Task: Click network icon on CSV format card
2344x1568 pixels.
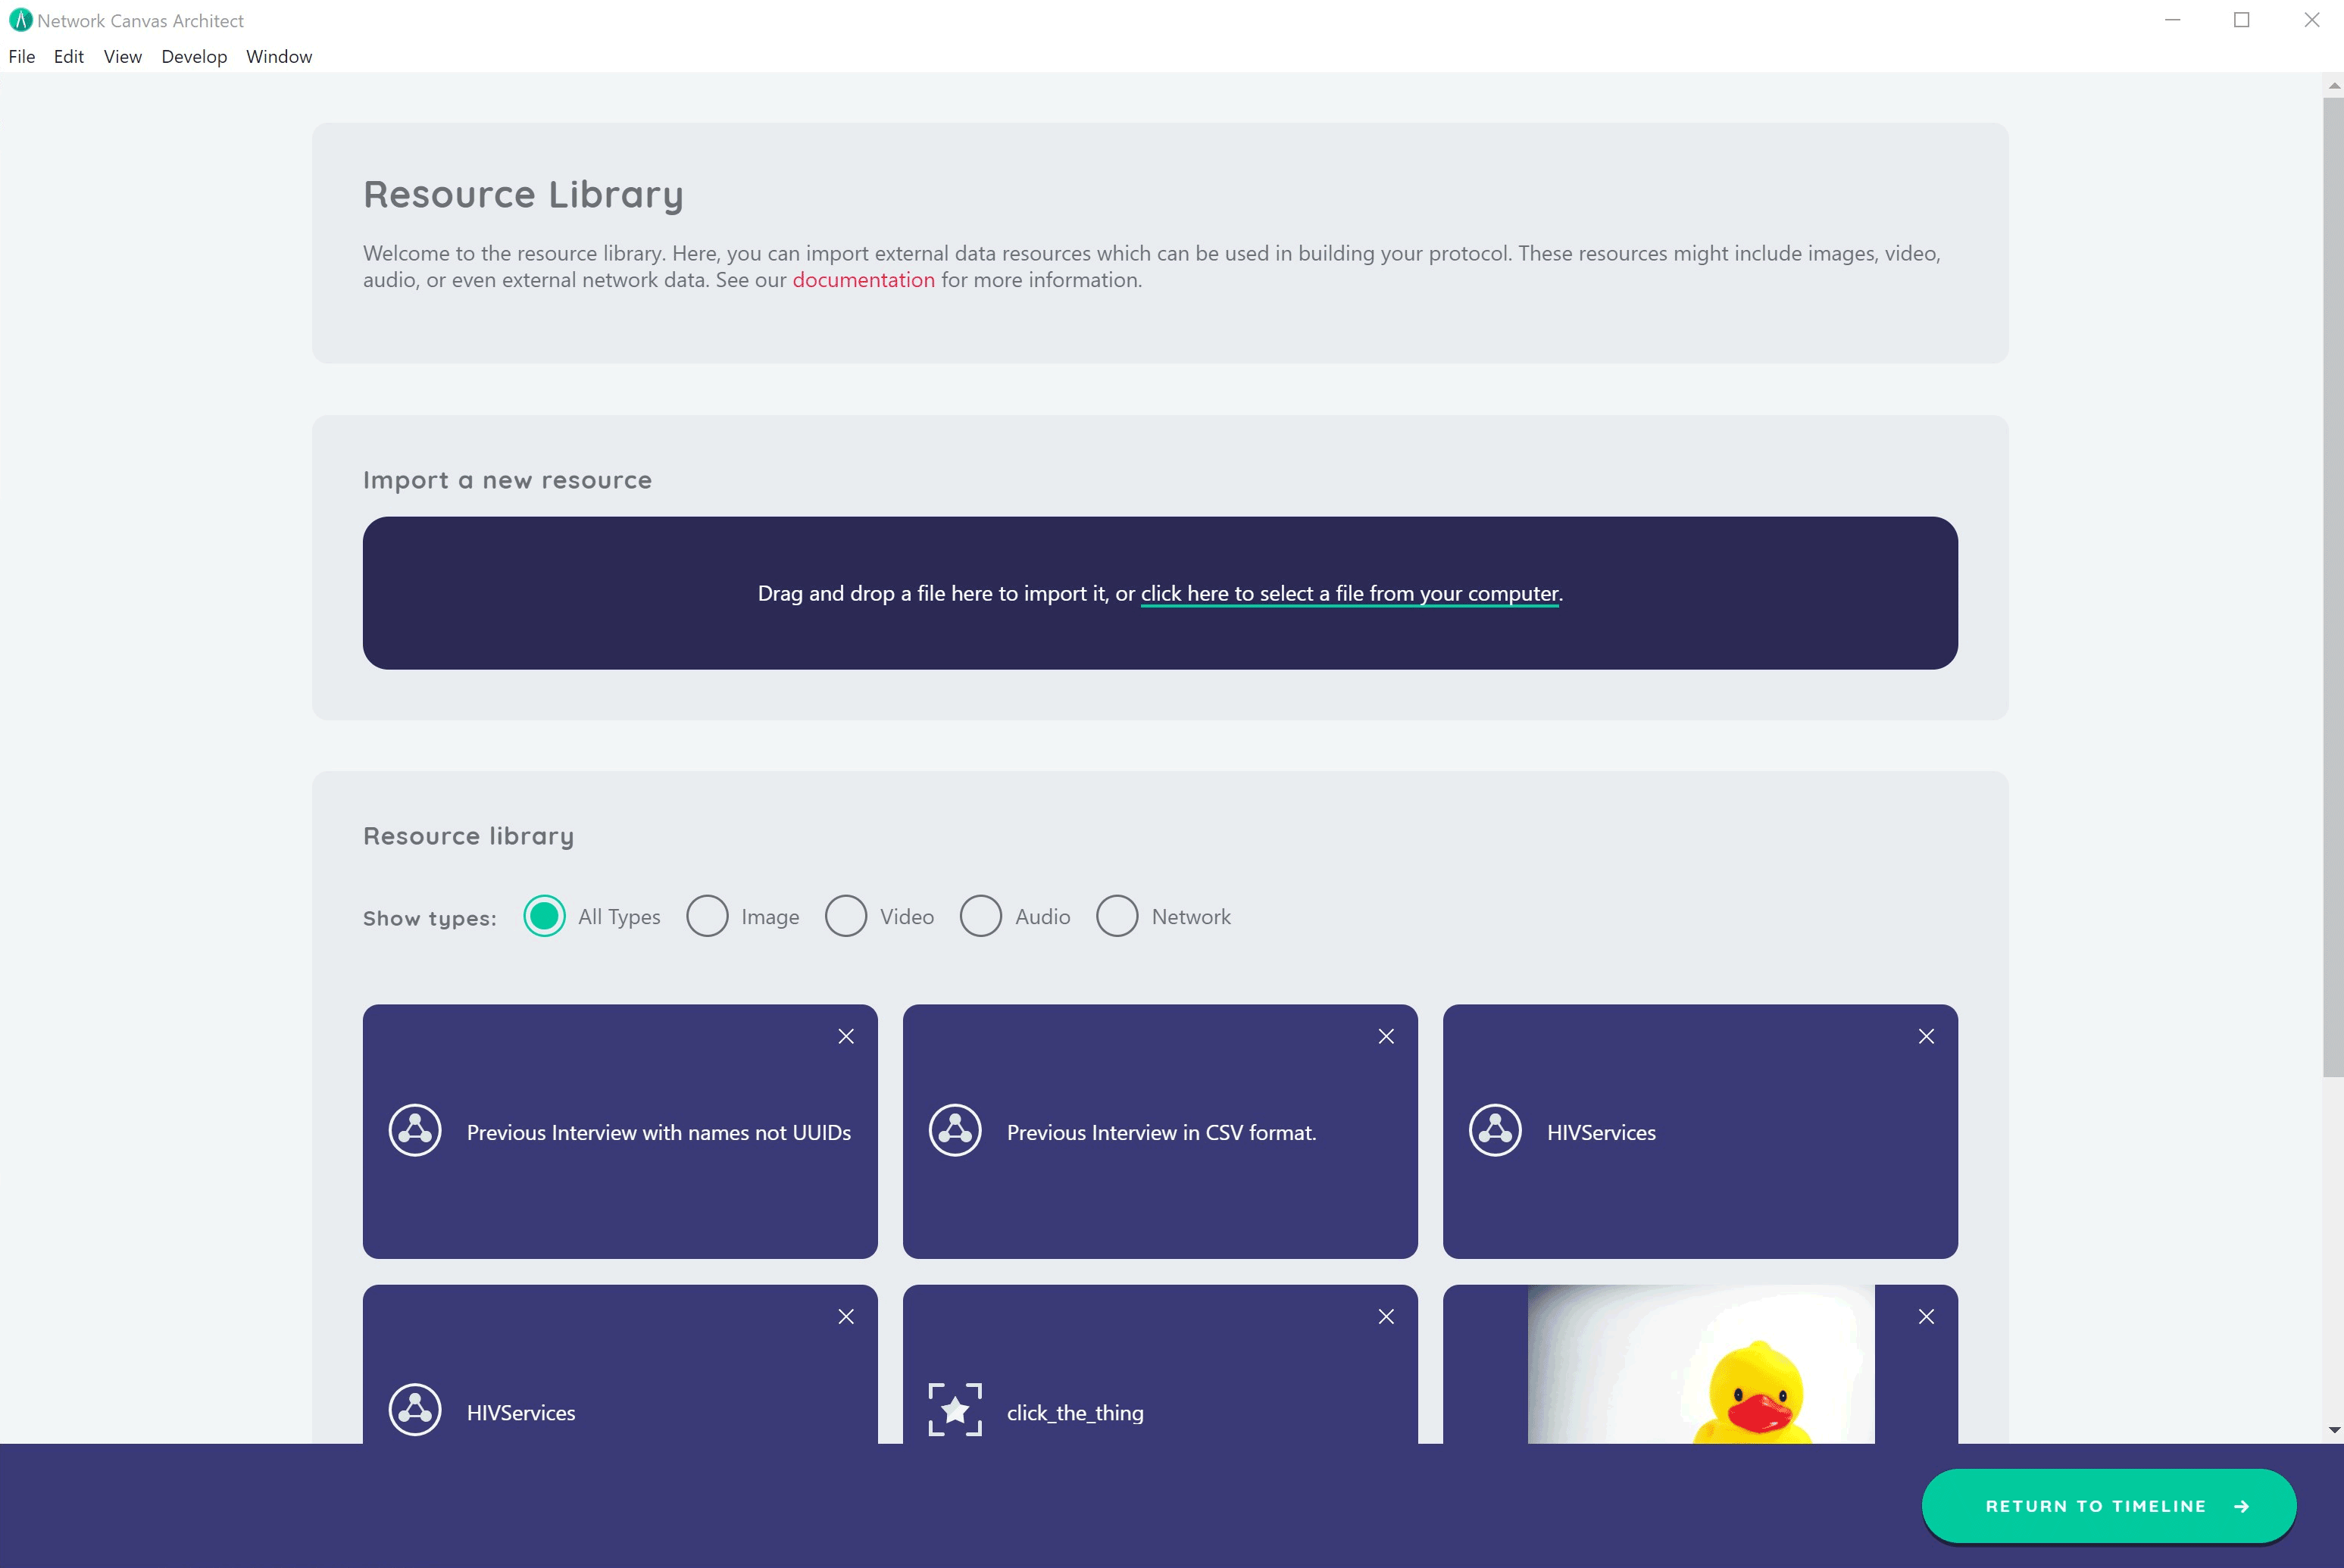Action: (955, 1131)
